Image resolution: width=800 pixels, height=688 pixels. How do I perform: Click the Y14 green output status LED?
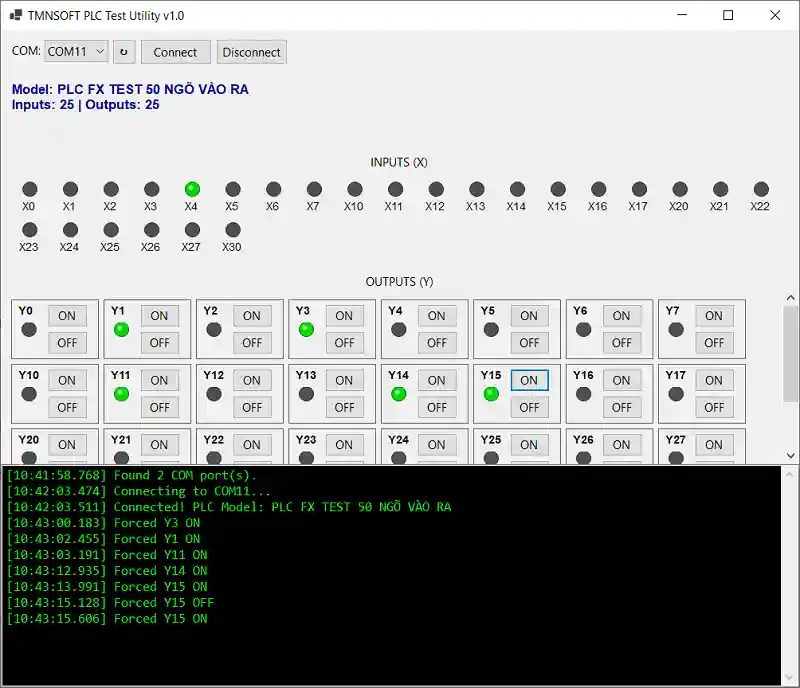(398, 394)
